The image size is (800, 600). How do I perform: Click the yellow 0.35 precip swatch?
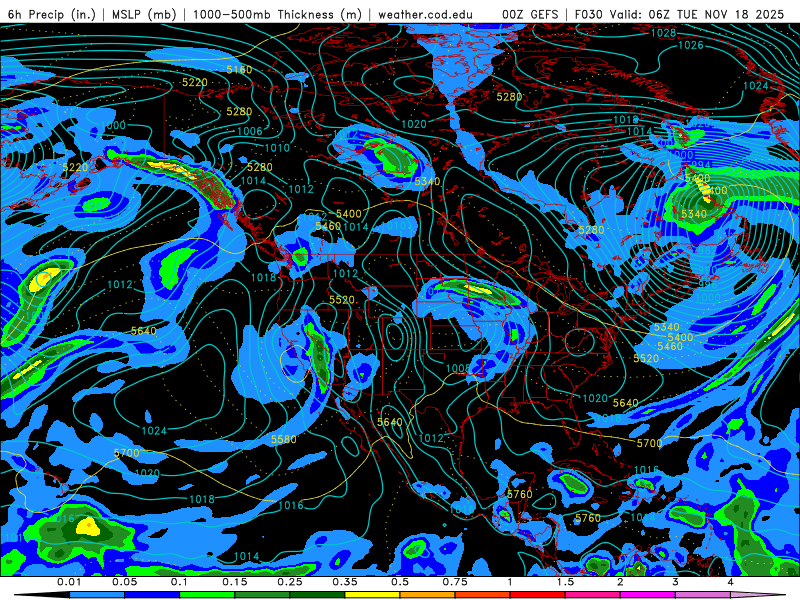coord(372,595)
